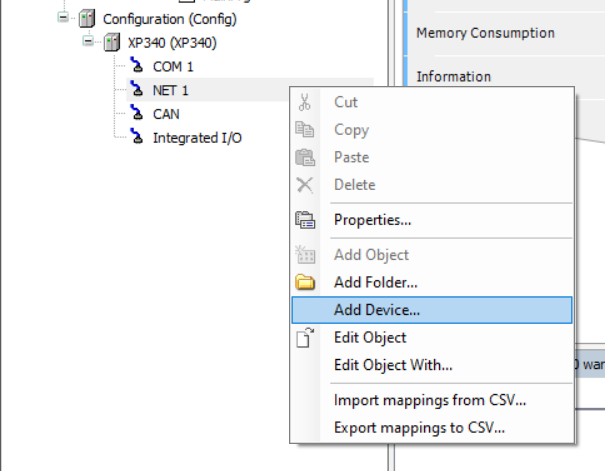Click Export mappings to CSV

point(419,428)
